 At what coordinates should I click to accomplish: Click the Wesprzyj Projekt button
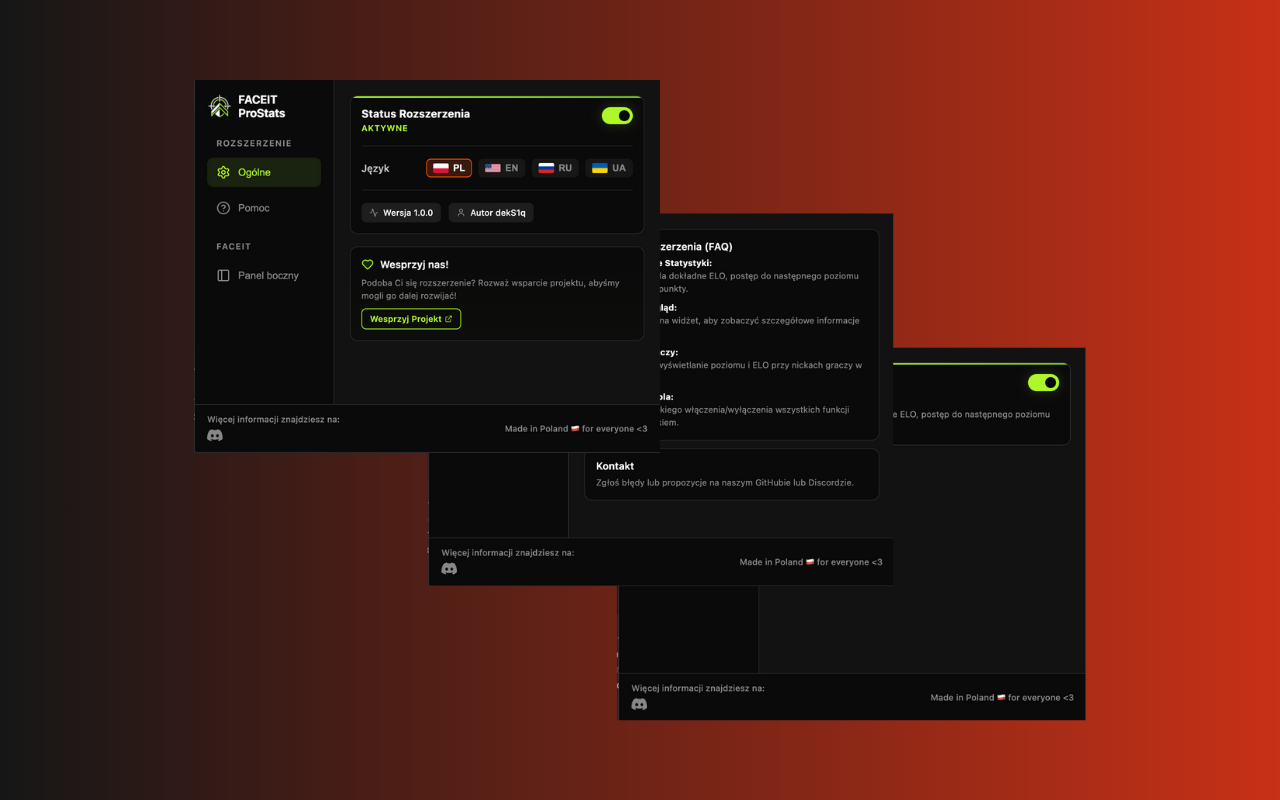(x=410, y=319)
